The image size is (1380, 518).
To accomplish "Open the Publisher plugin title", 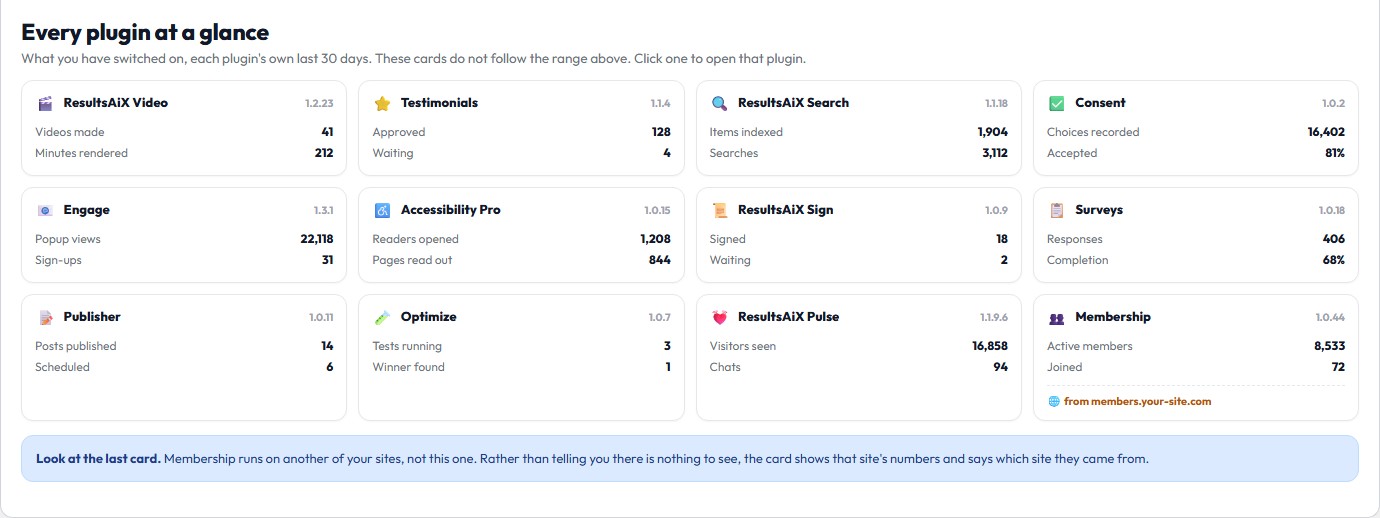I will point(92,316).
